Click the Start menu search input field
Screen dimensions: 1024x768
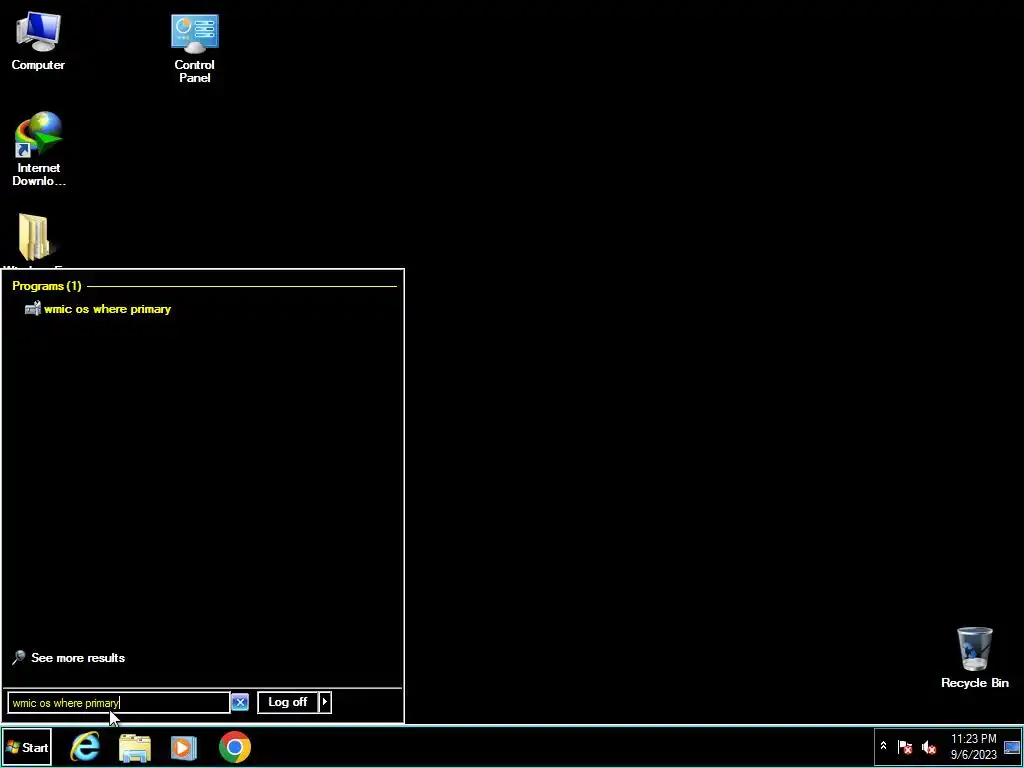point(119,703)
